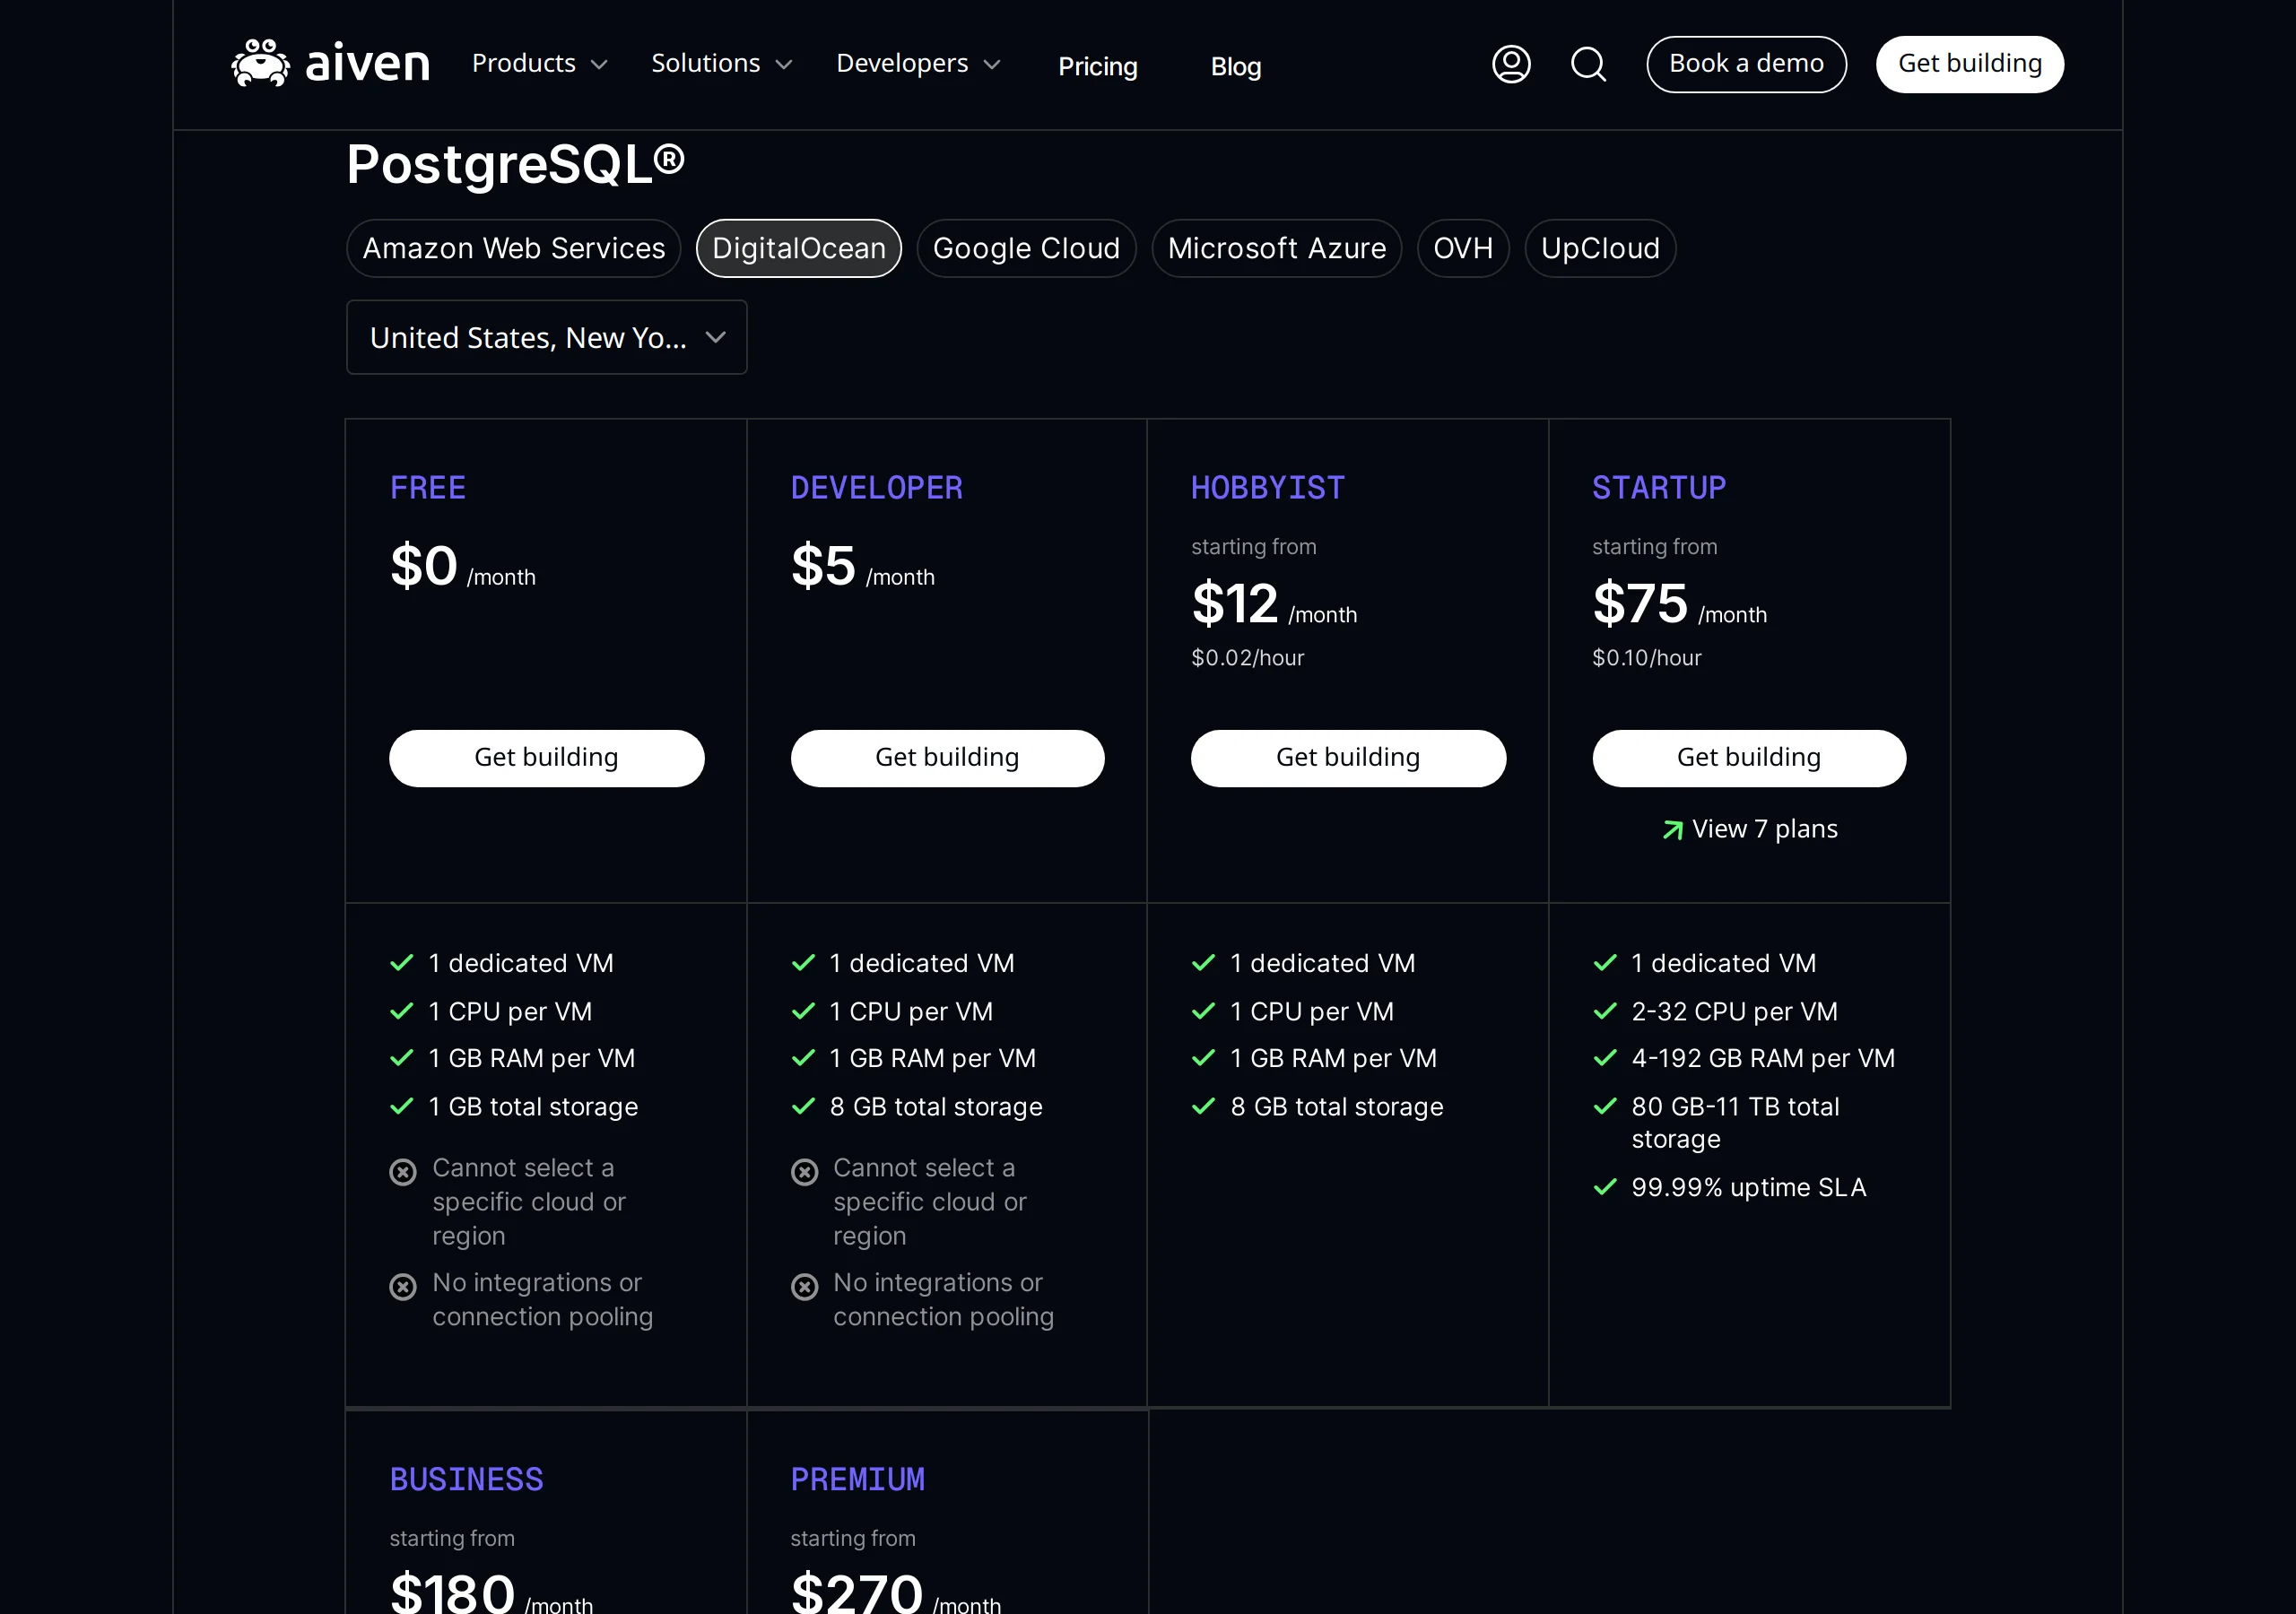Viewport: 2296px width, 1614px height.
Task: Select the DigitalOcean cloud tab
Action: (799, 248)
